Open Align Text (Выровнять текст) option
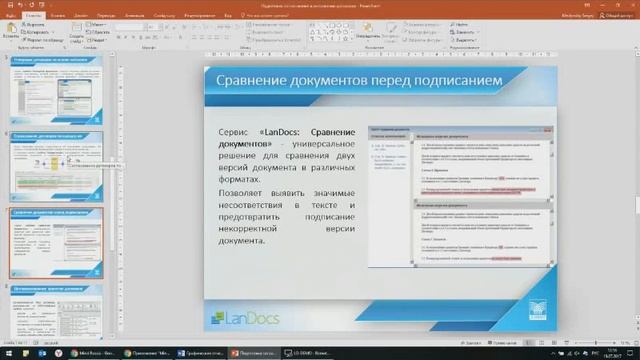Screen dimensions: 640x360 [265, 32]
